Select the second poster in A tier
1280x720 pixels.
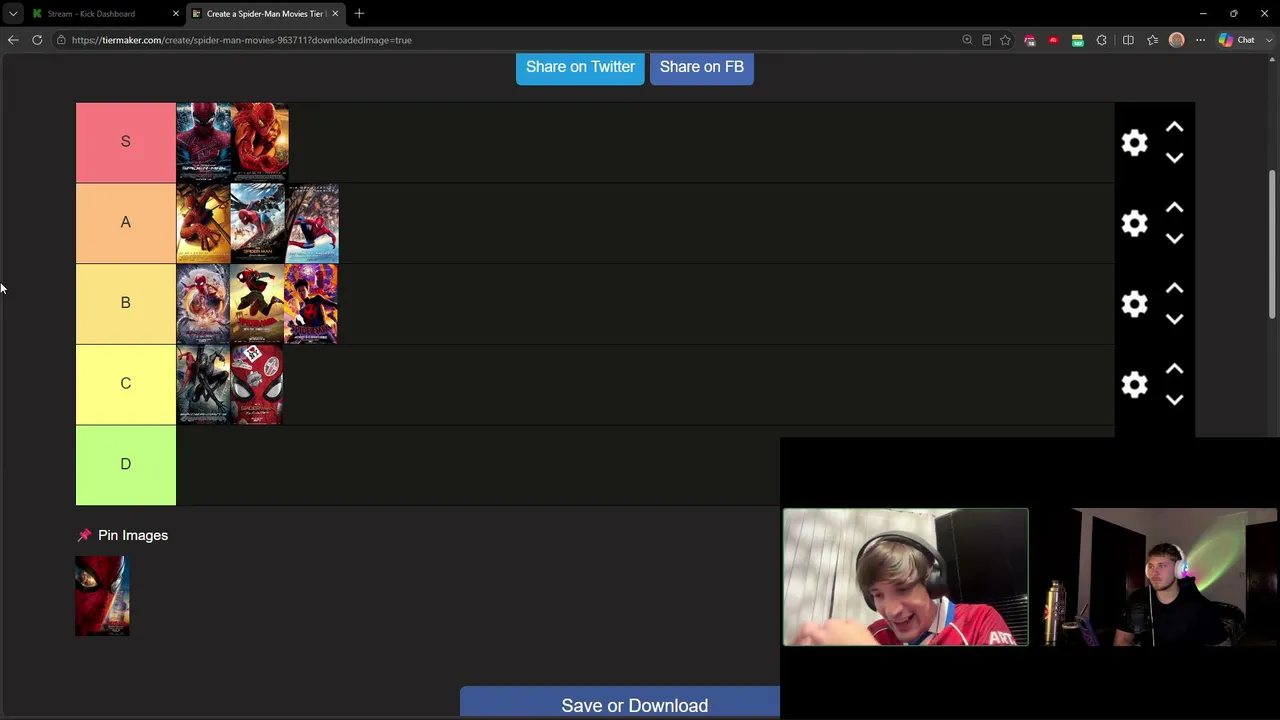(x=257, y=223)
